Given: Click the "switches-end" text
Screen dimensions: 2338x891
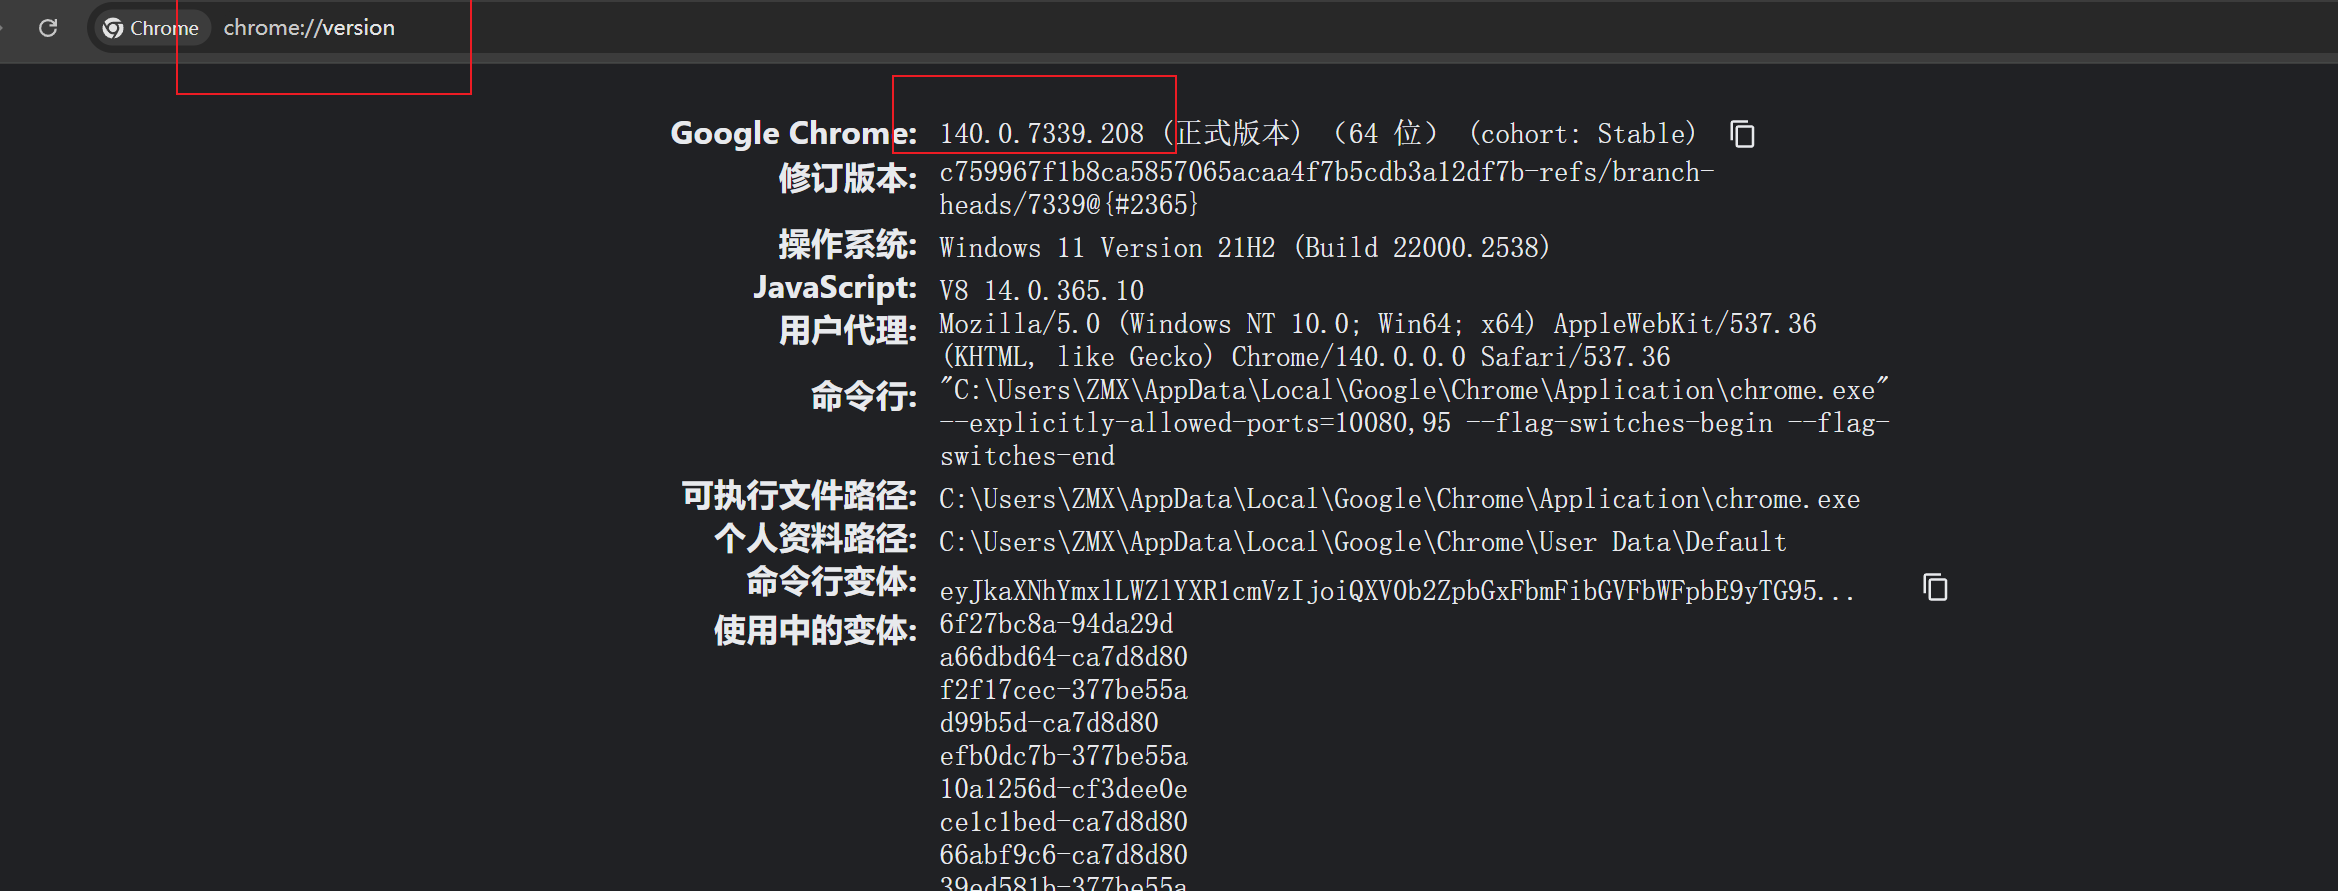Looking at the screenshot, I should pos(1027,456).
